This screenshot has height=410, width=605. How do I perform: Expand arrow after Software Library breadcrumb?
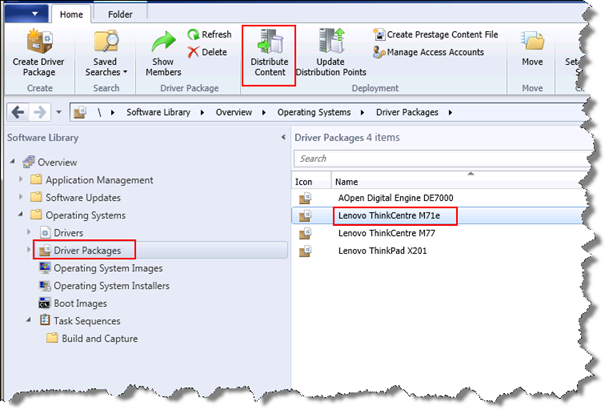[x=202, y=113]
